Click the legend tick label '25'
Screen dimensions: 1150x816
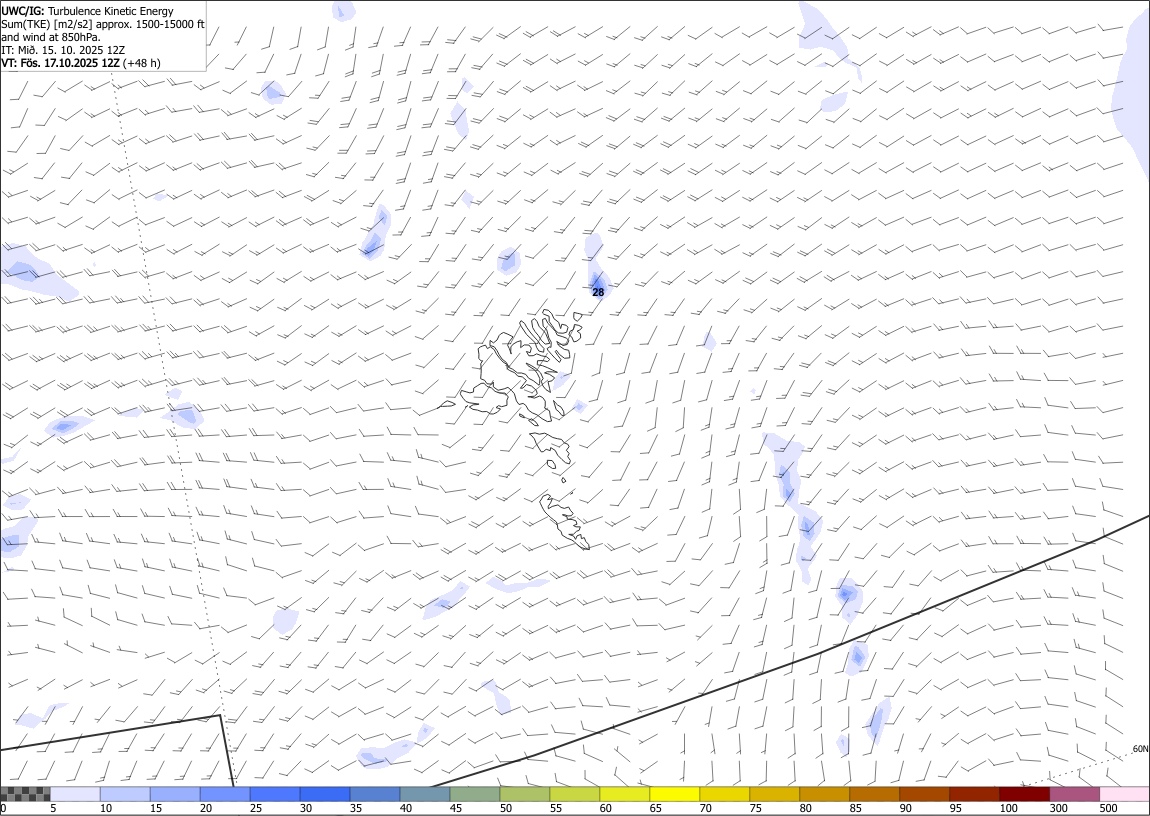coord(256,808)
